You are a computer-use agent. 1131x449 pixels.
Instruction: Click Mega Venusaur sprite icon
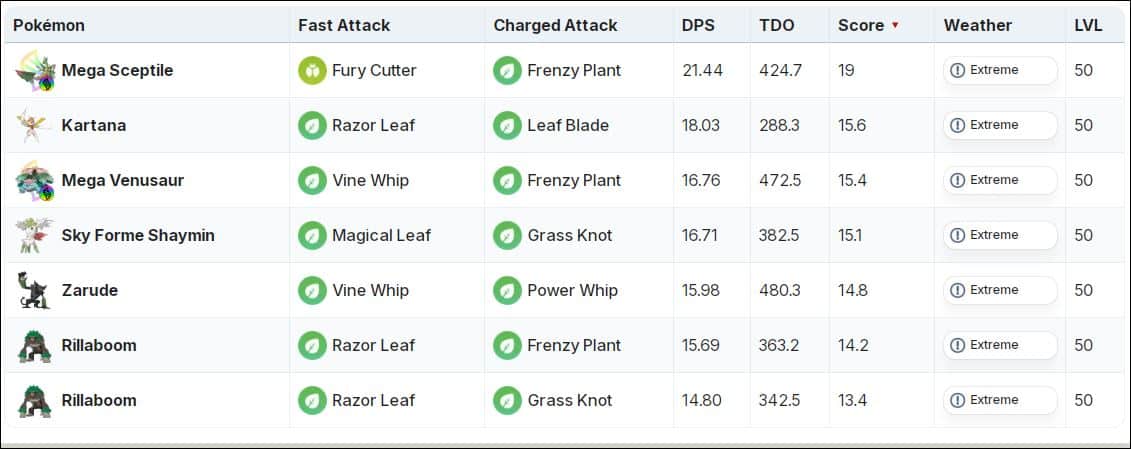[x=33, y=180]
